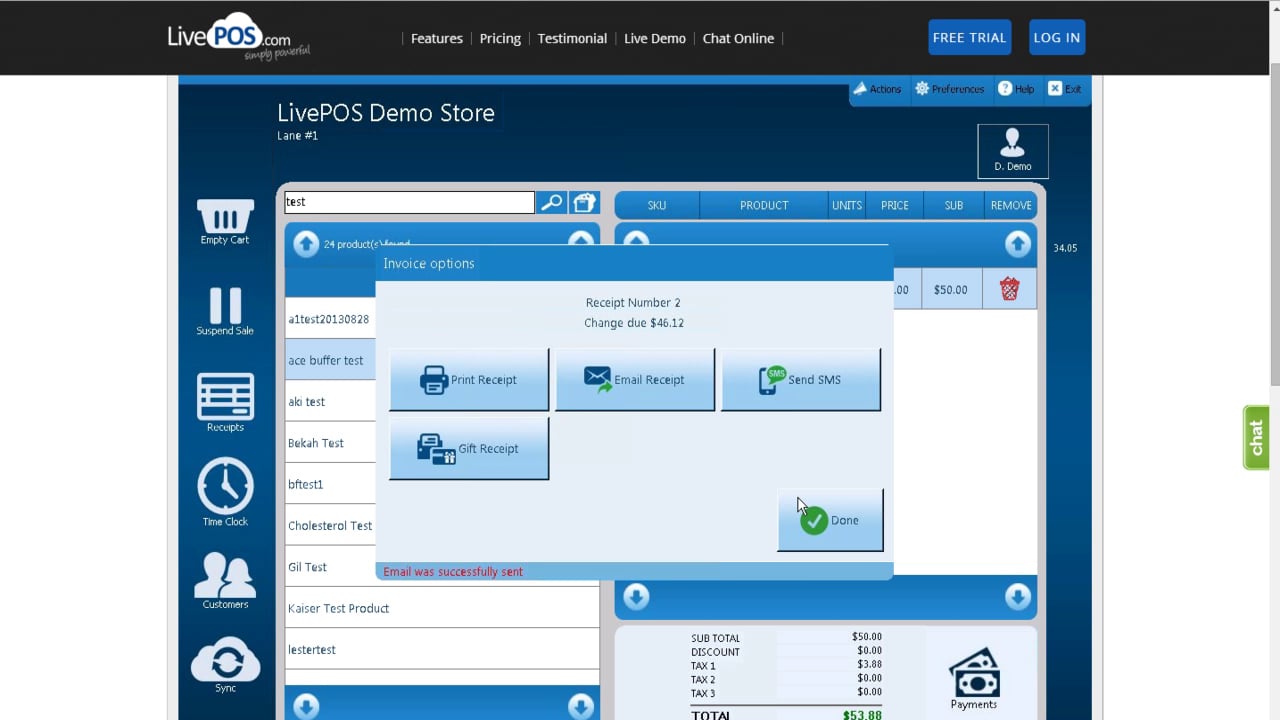This screenshot has height=720, width=1280.
Task: Click the product search field containing 'test'
Action: tap(409, 202)
